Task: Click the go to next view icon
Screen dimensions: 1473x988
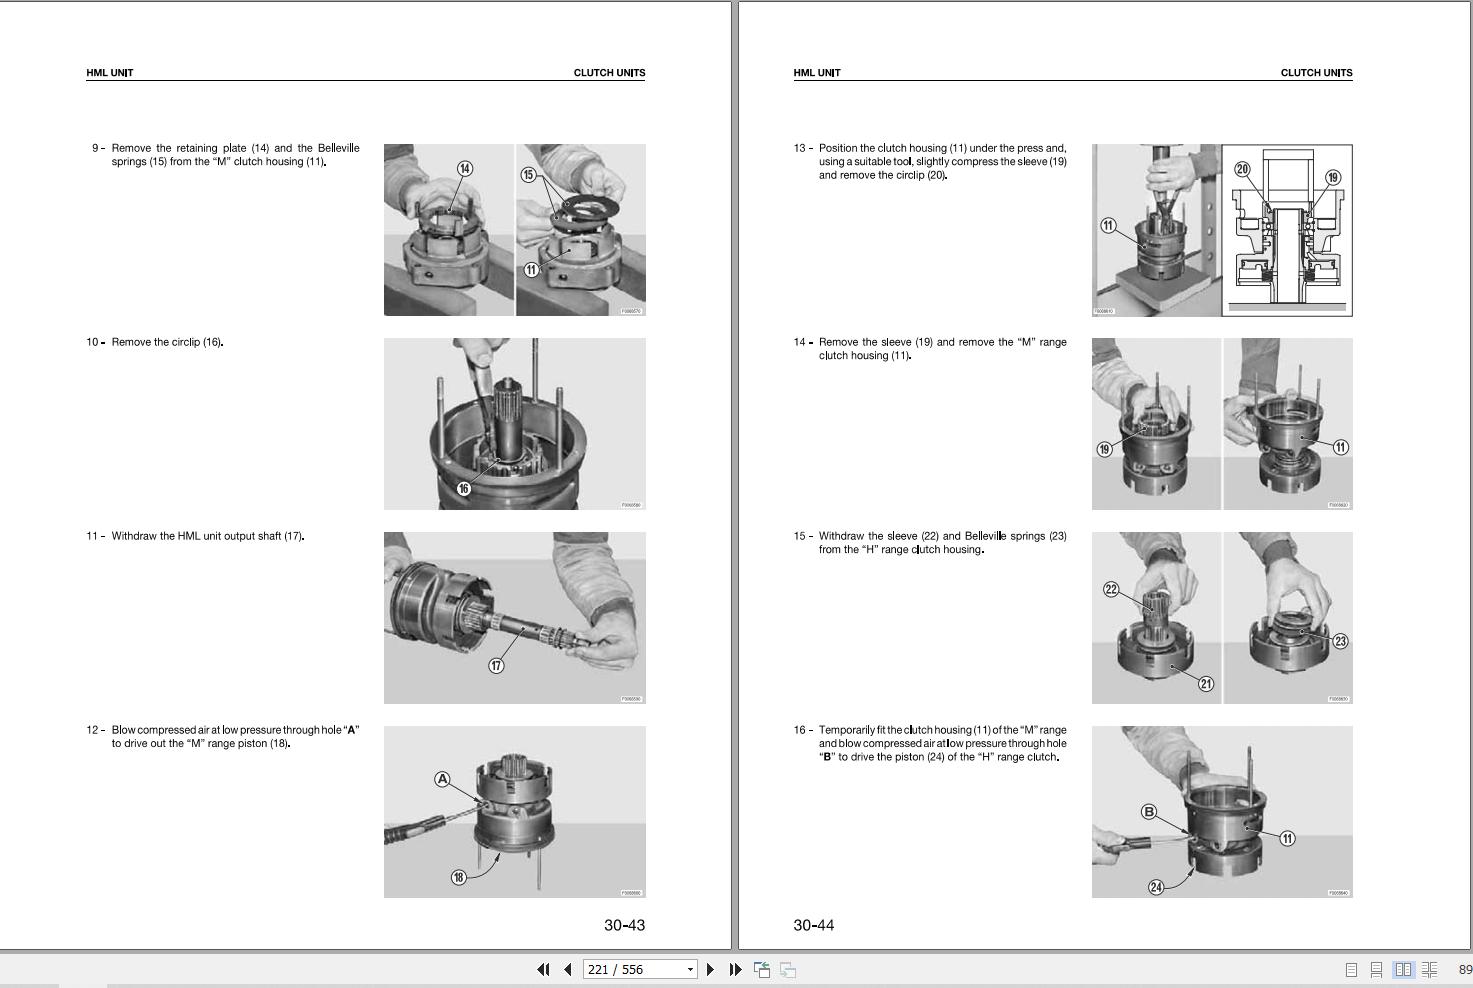Action: click(788, 969)
